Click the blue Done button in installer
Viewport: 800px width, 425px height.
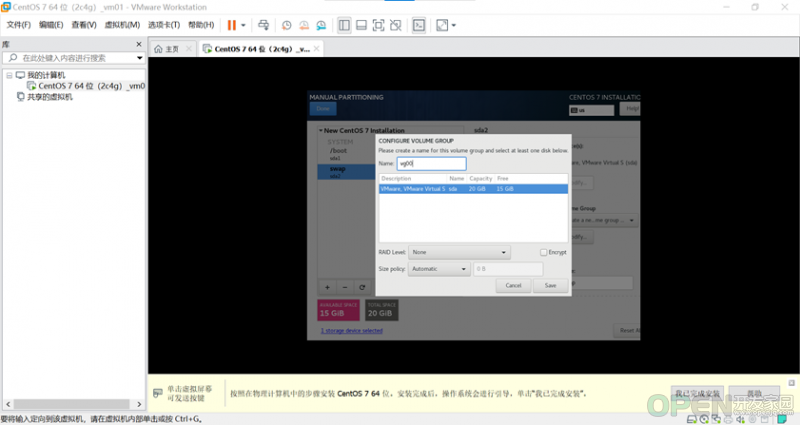click(x=323, y=108)
